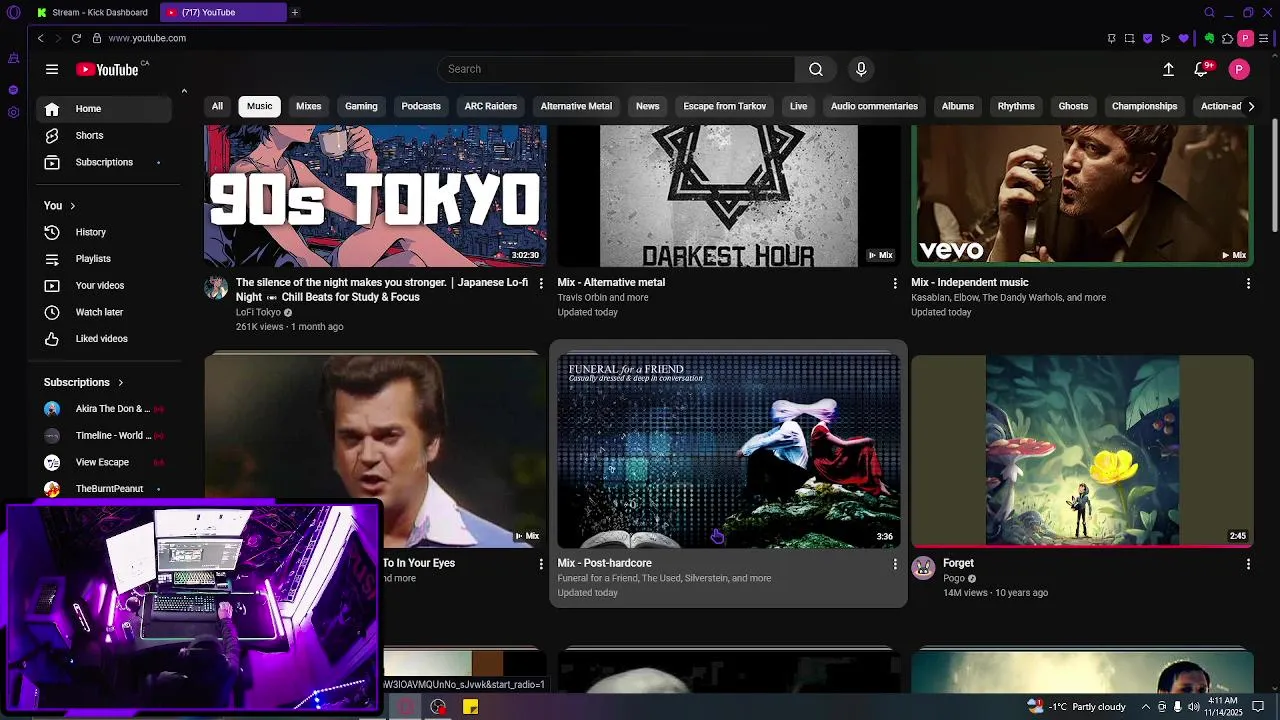Select the Championships filter chip
The height and width of the screenshot is (720, 1280).
[1144, 106]
